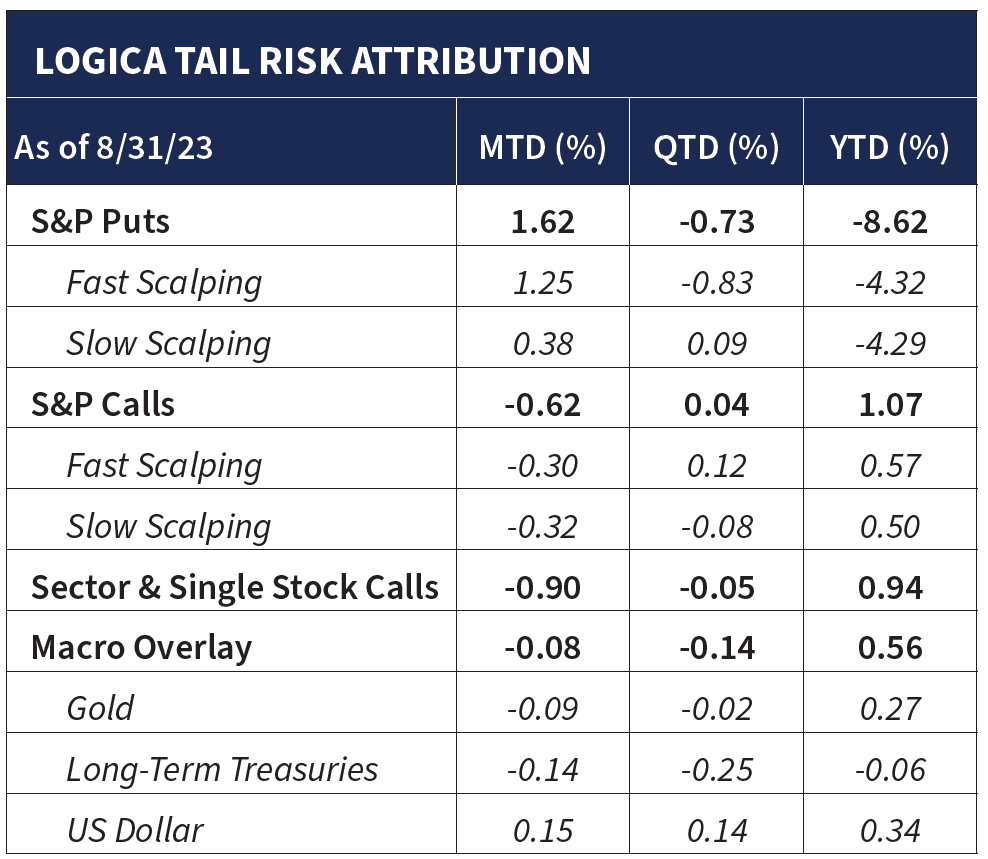Click the S&P Calls row label
The width and height of the screenshot is (988, 859).
[x=103, y=404]
